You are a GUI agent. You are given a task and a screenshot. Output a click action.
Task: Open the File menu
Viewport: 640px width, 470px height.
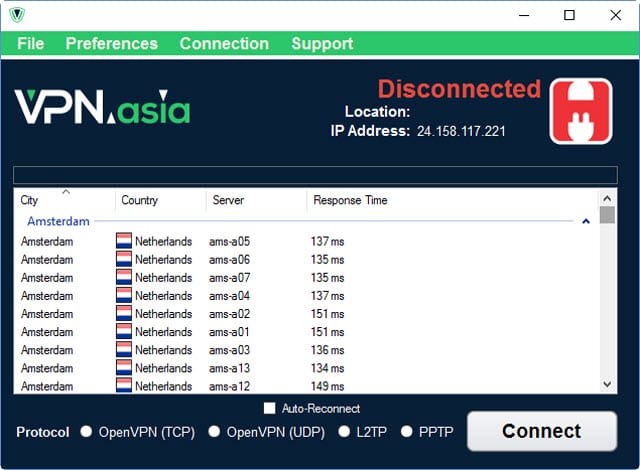pyautogui.click(x=31, y=43)
